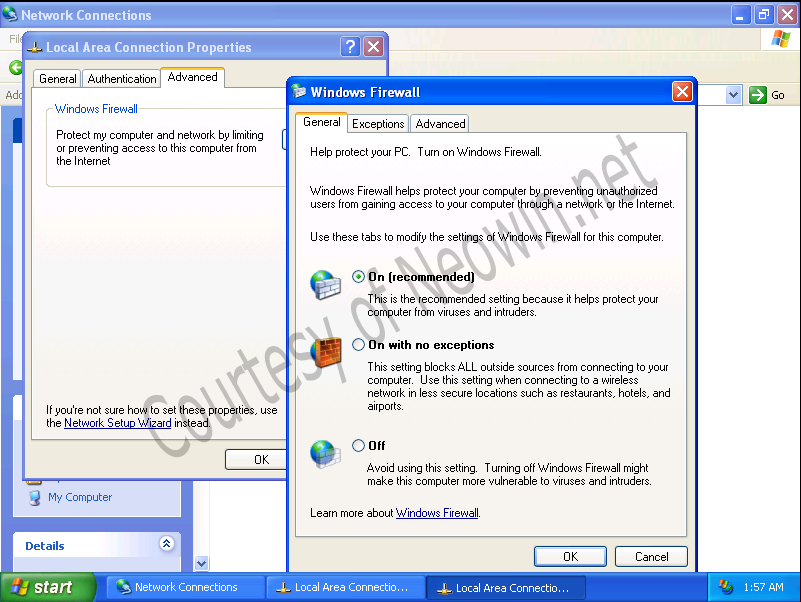The width and height of the screenshot is (801, 602).
Task: Click the help question mark button
Action: point(350,47)
